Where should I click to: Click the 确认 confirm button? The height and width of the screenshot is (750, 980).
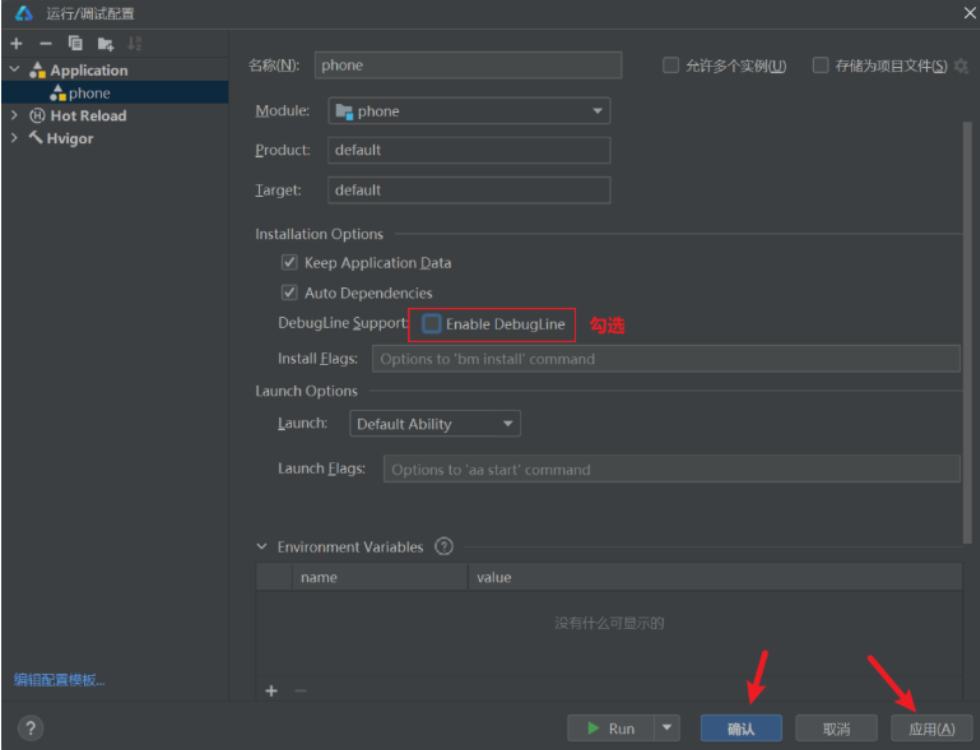(741, 728)
